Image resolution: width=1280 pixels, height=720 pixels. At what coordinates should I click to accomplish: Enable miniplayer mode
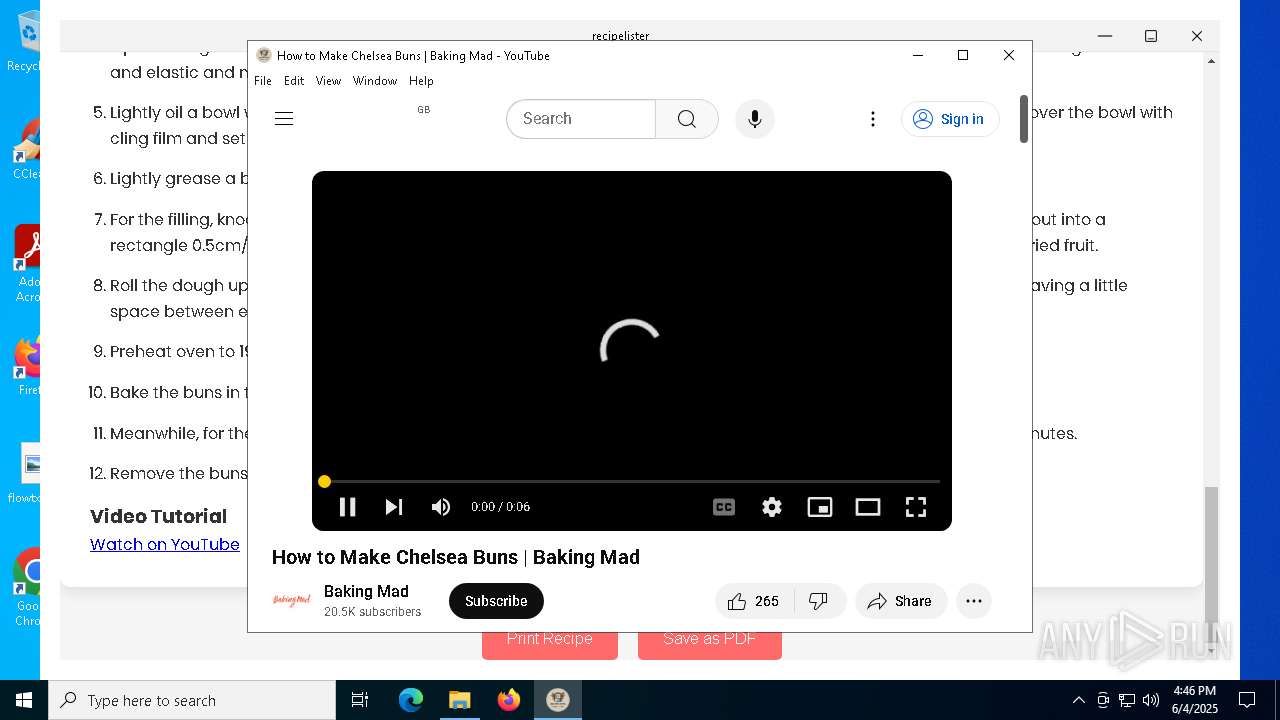[x=820, y=507]
